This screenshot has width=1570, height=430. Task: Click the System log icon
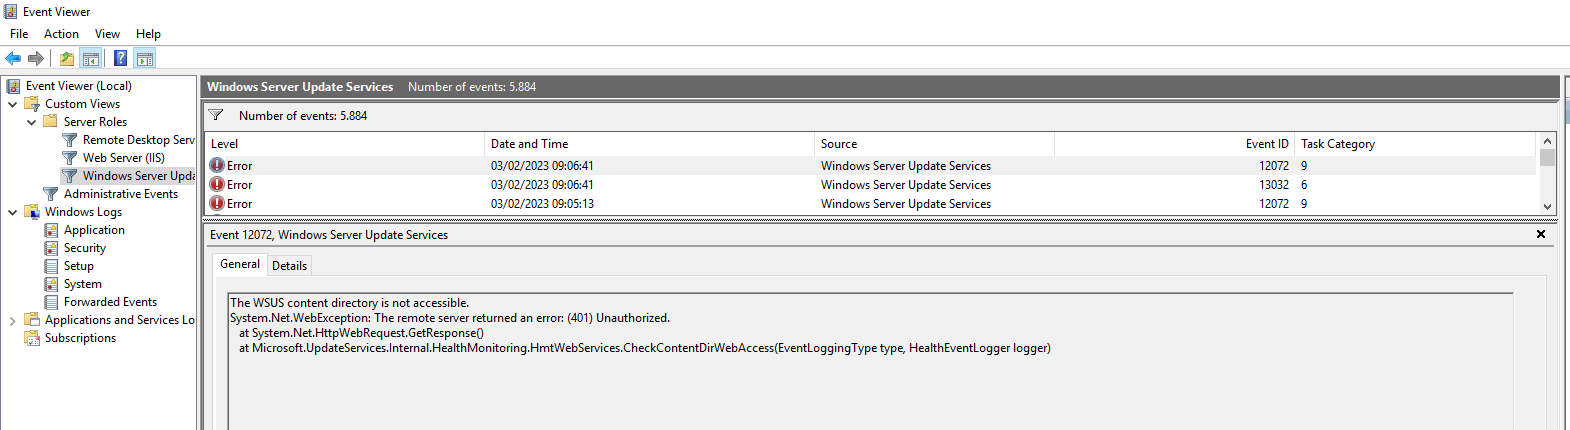pos(51,284)
